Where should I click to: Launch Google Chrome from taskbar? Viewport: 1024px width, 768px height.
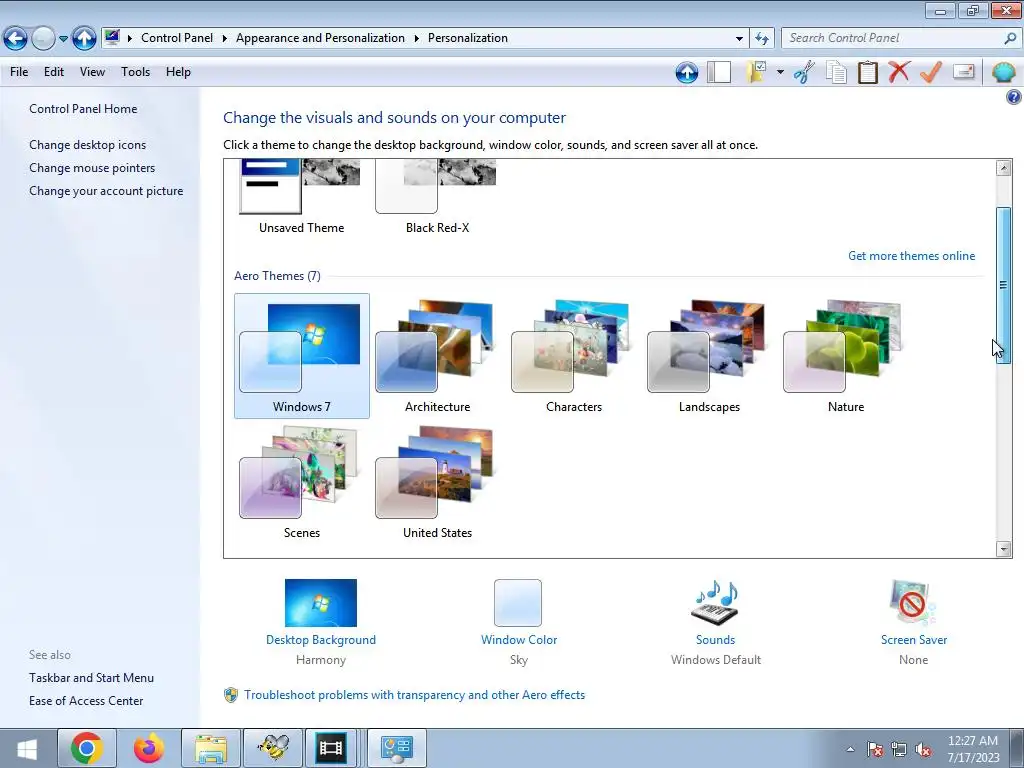pyautogui.click(x=87, y=748)
